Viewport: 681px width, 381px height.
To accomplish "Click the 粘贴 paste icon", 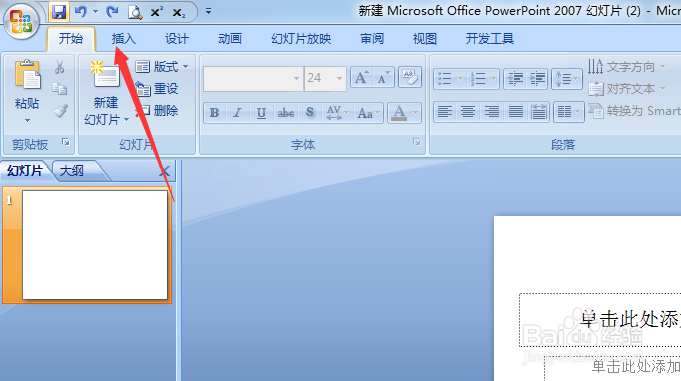I will tap(27, 75).
